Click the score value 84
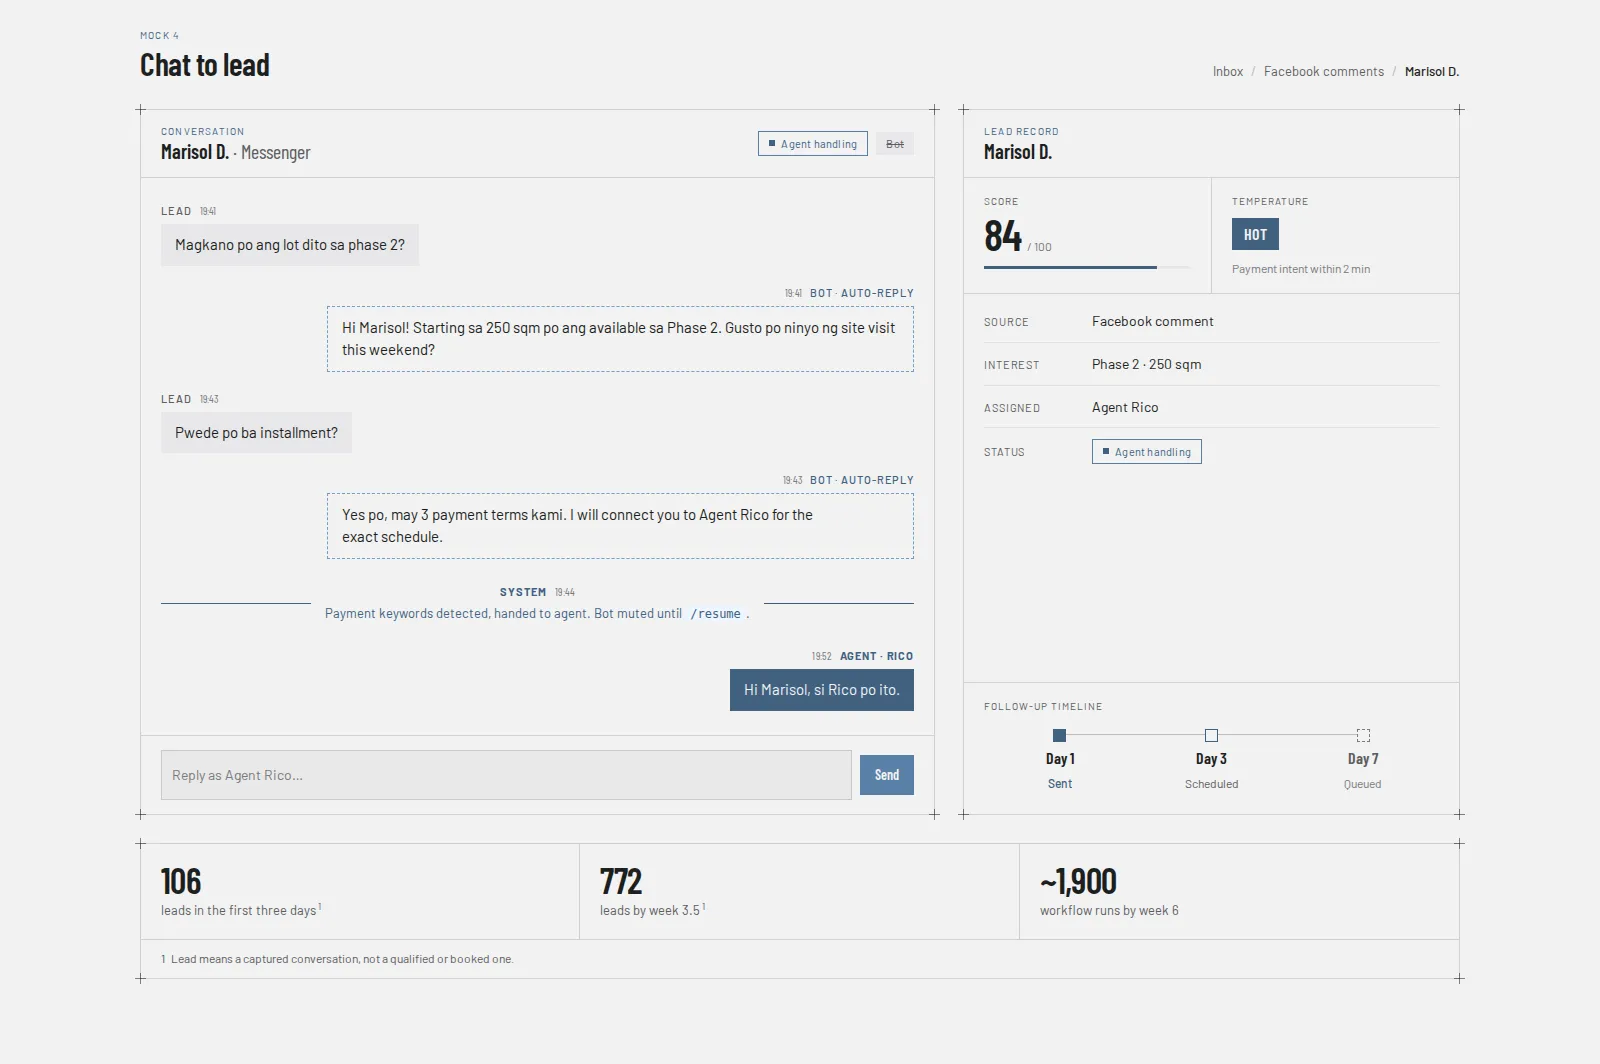Viewport: 1600px width, 1064px height. click(x=1003, y=236)
